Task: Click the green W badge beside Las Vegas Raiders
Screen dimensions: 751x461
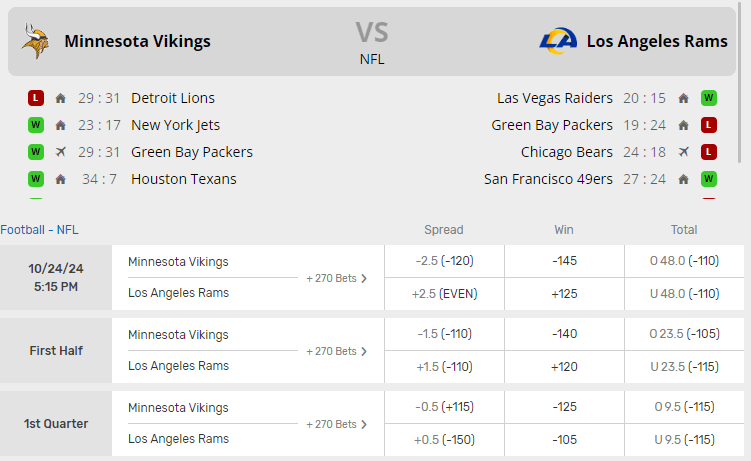Action: pyautogui.click(x=708, y=98)
